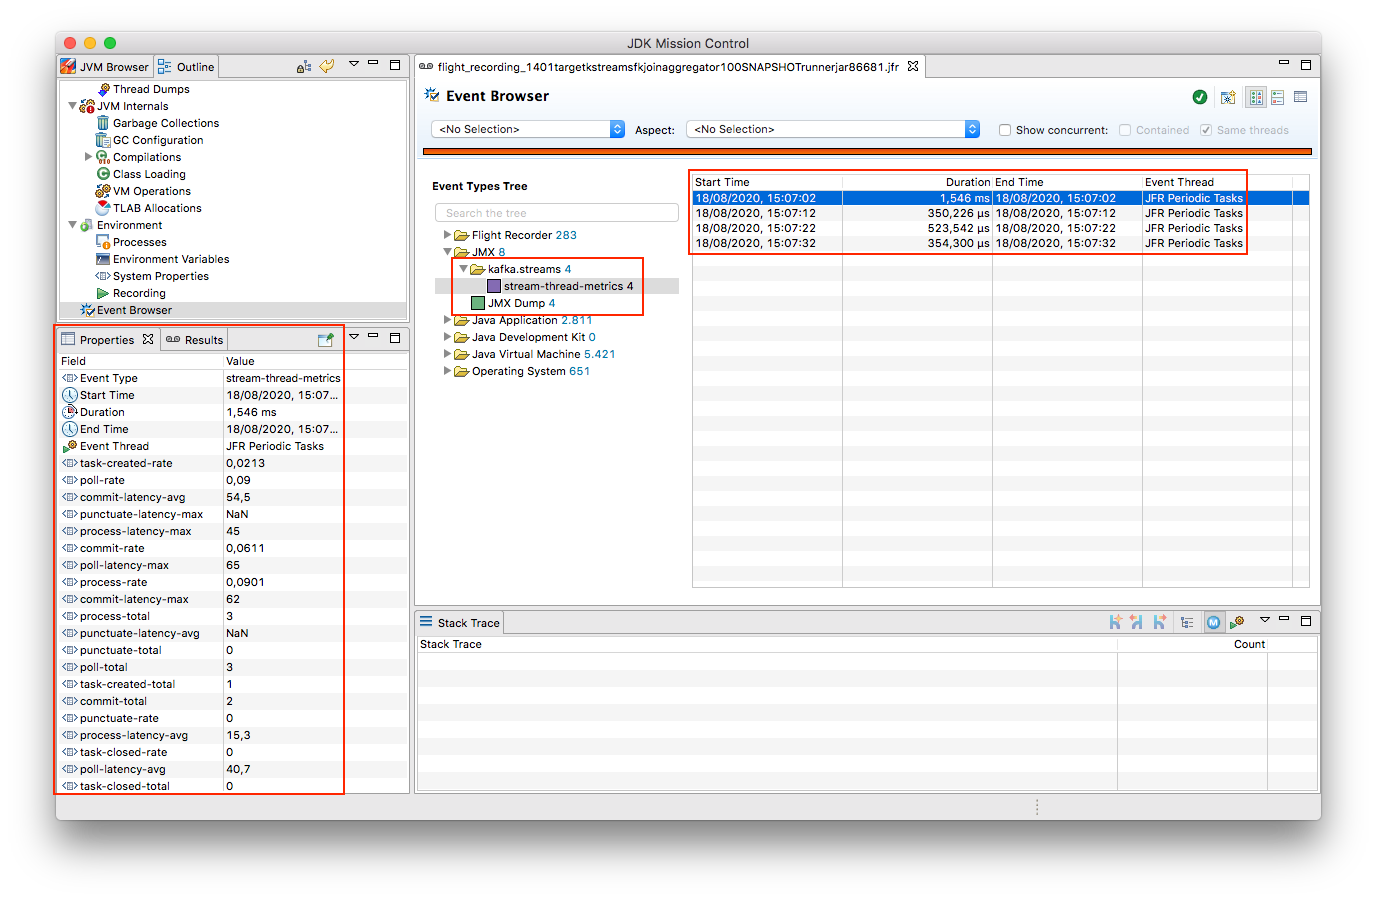Screen dimensions: 1377x900
Task: Toggle the Show concurrent checkbox
Action: (1005, 130)
